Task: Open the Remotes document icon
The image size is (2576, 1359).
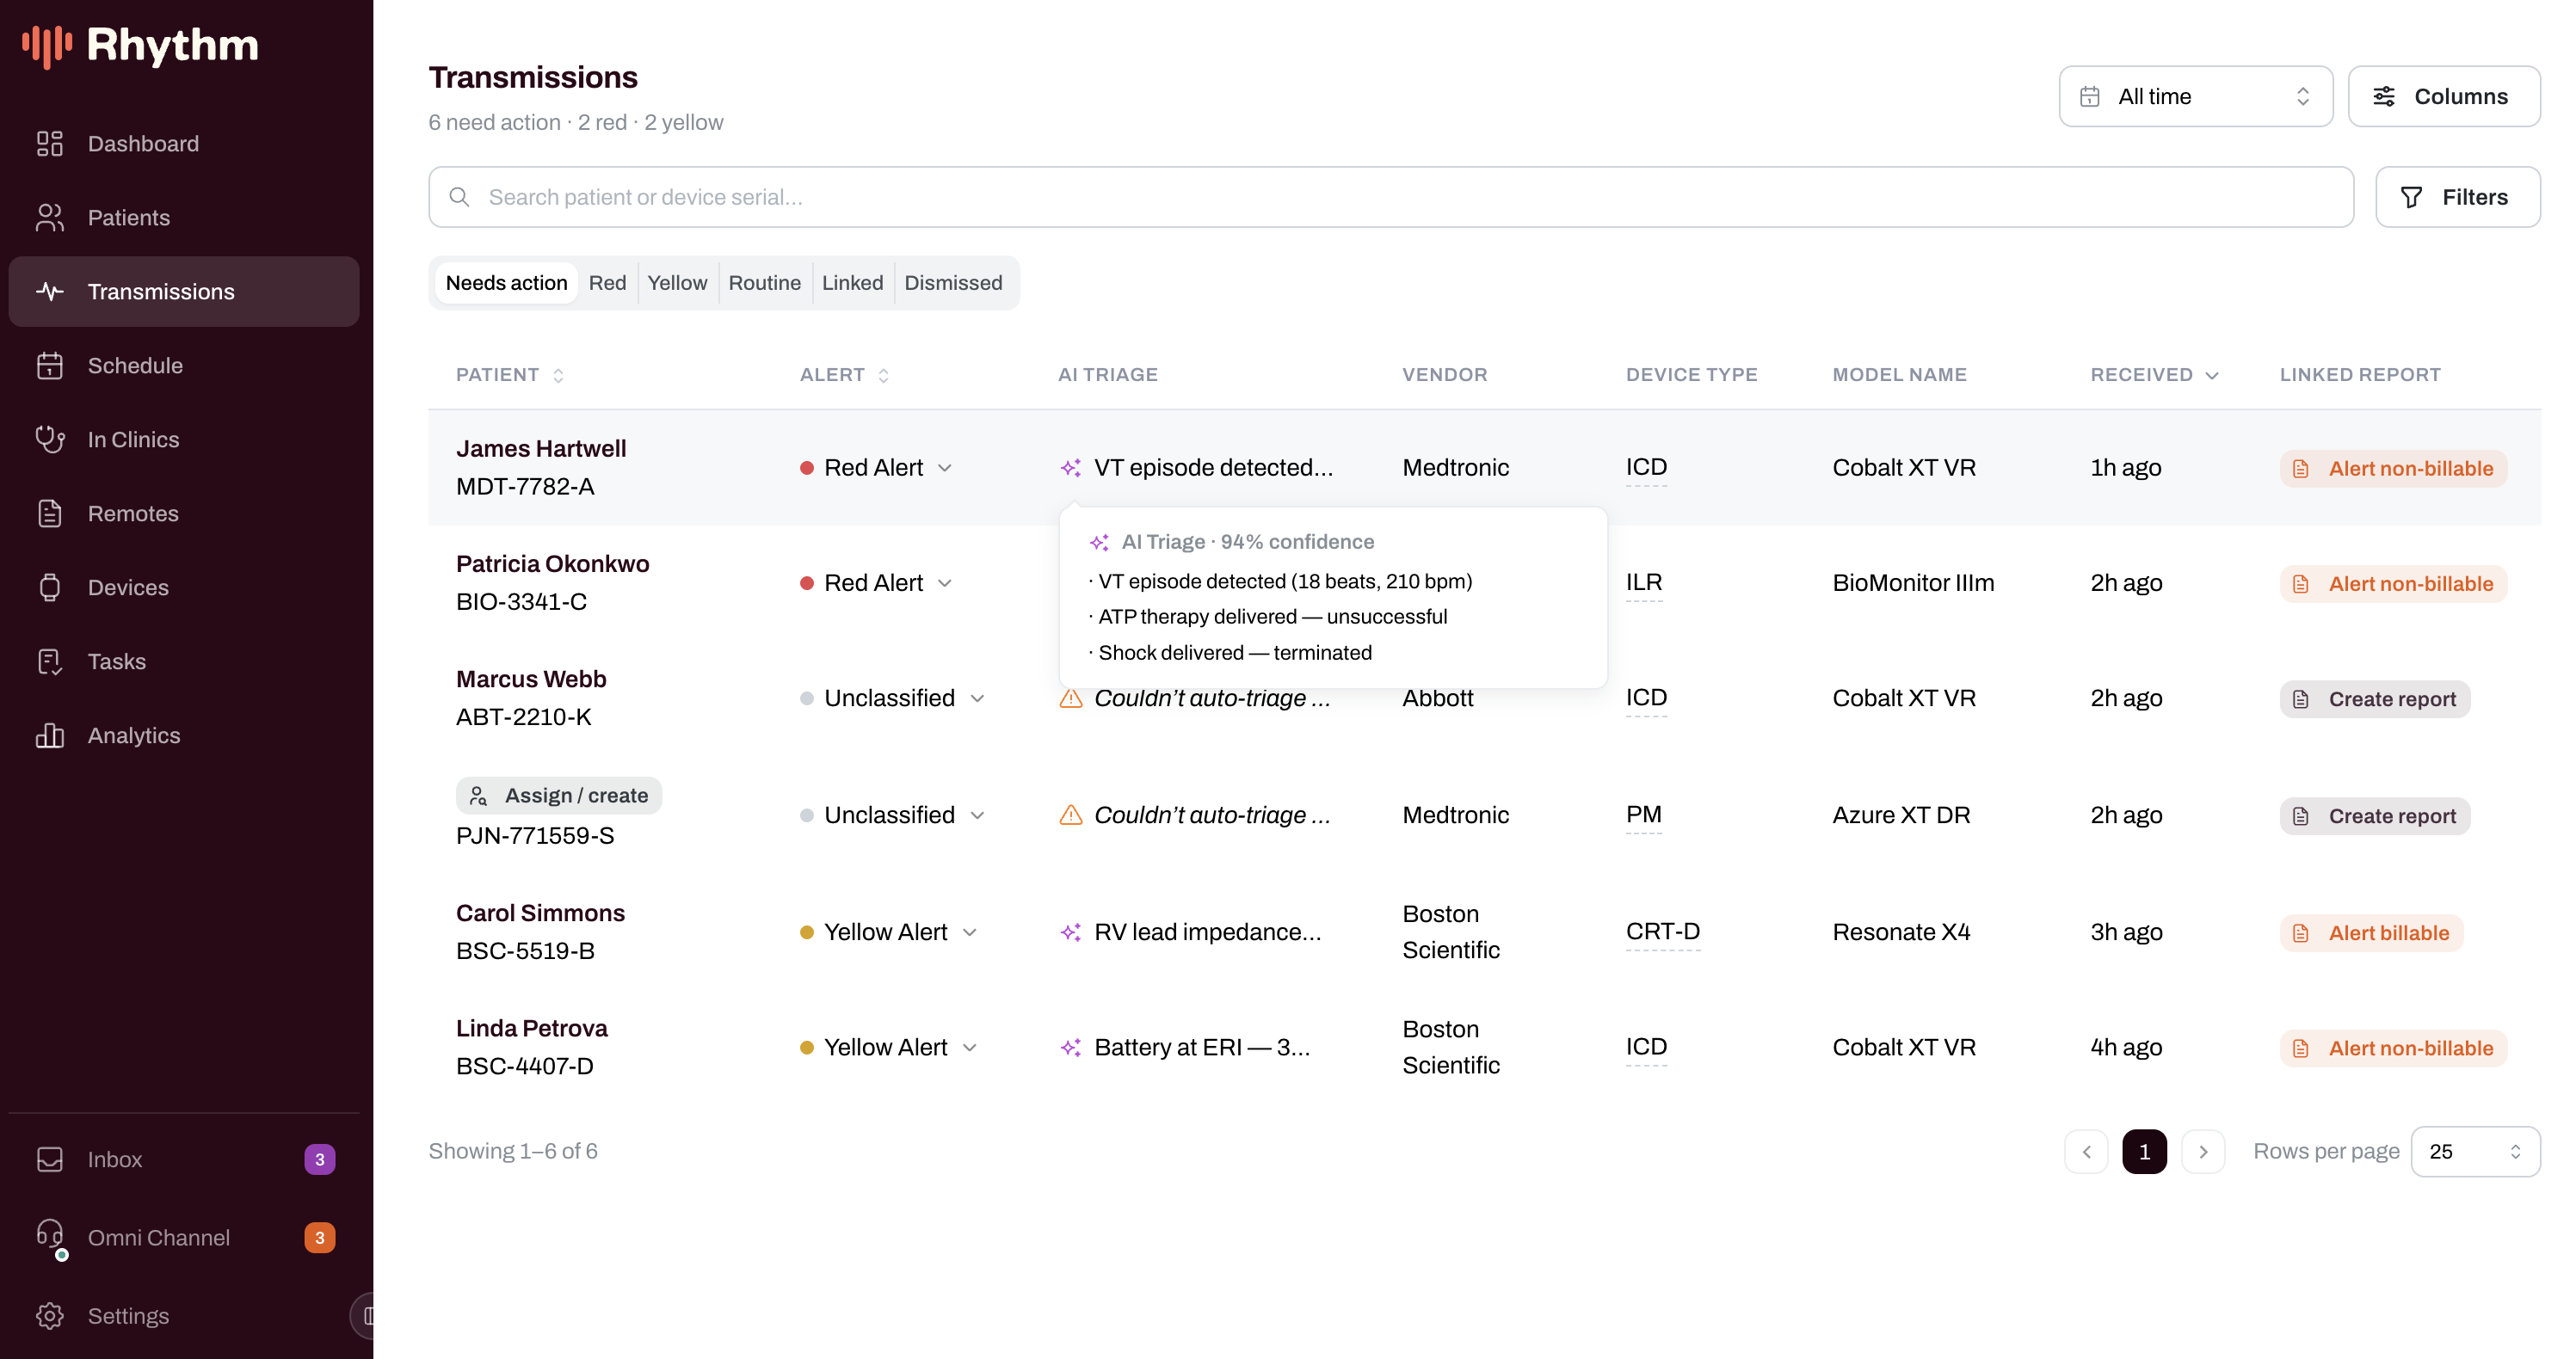Action: (49, 514)
